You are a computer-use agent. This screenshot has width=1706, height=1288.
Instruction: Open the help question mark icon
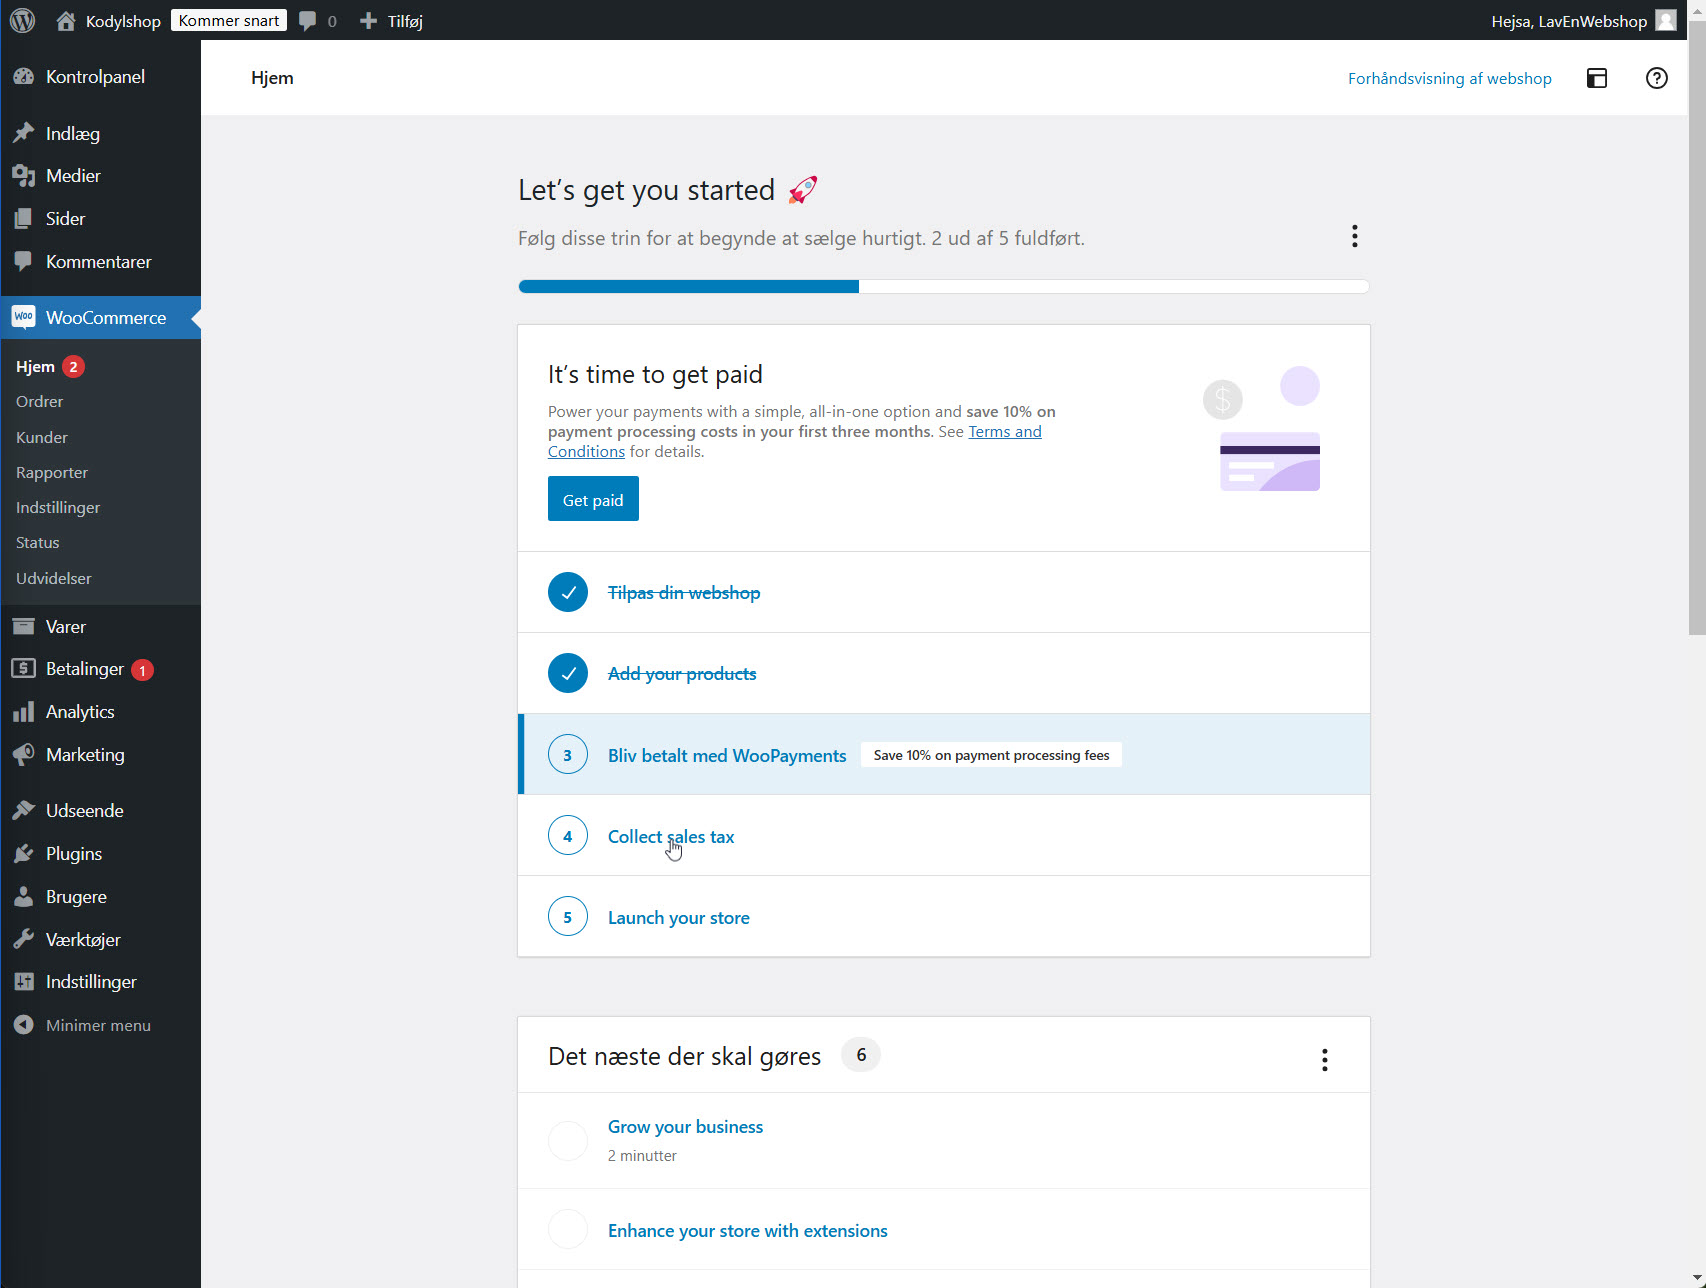tap(1656, 78)
